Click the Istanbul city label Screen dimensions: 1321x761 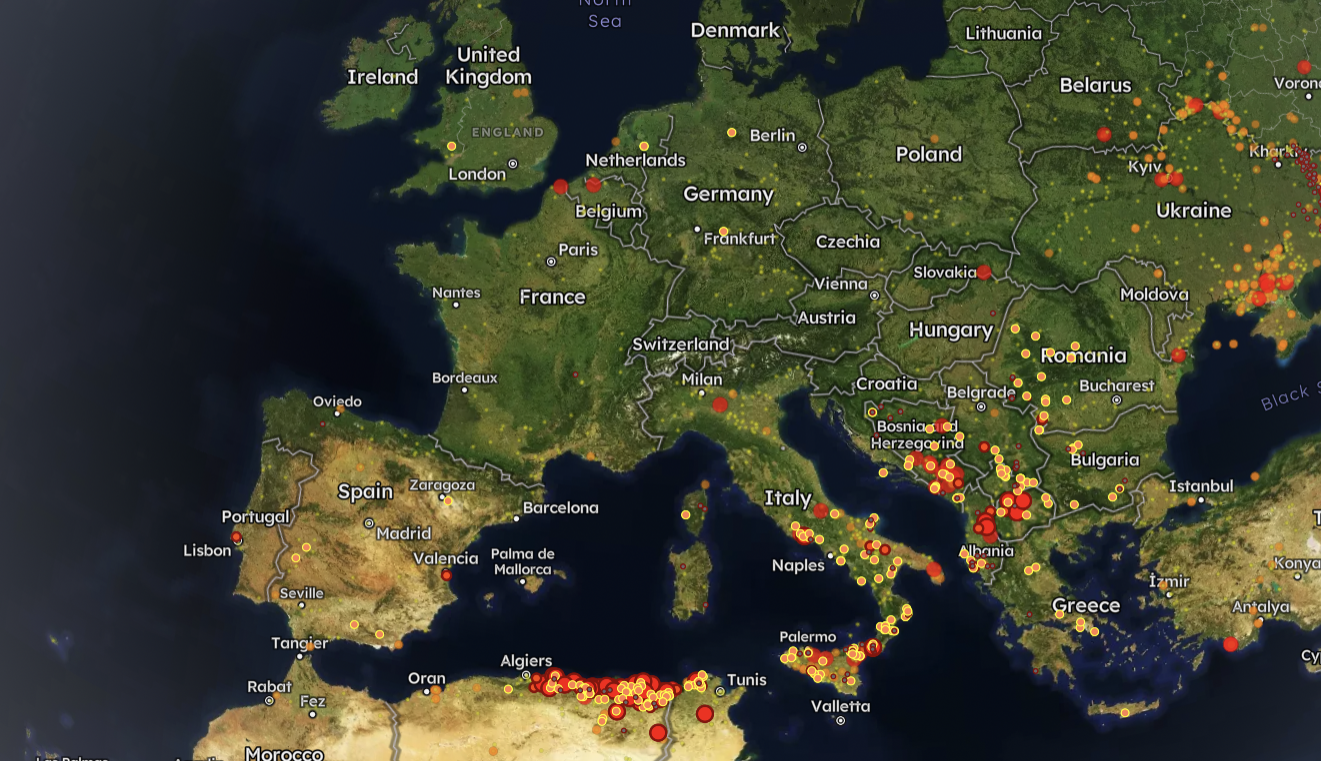(1201, 486)
